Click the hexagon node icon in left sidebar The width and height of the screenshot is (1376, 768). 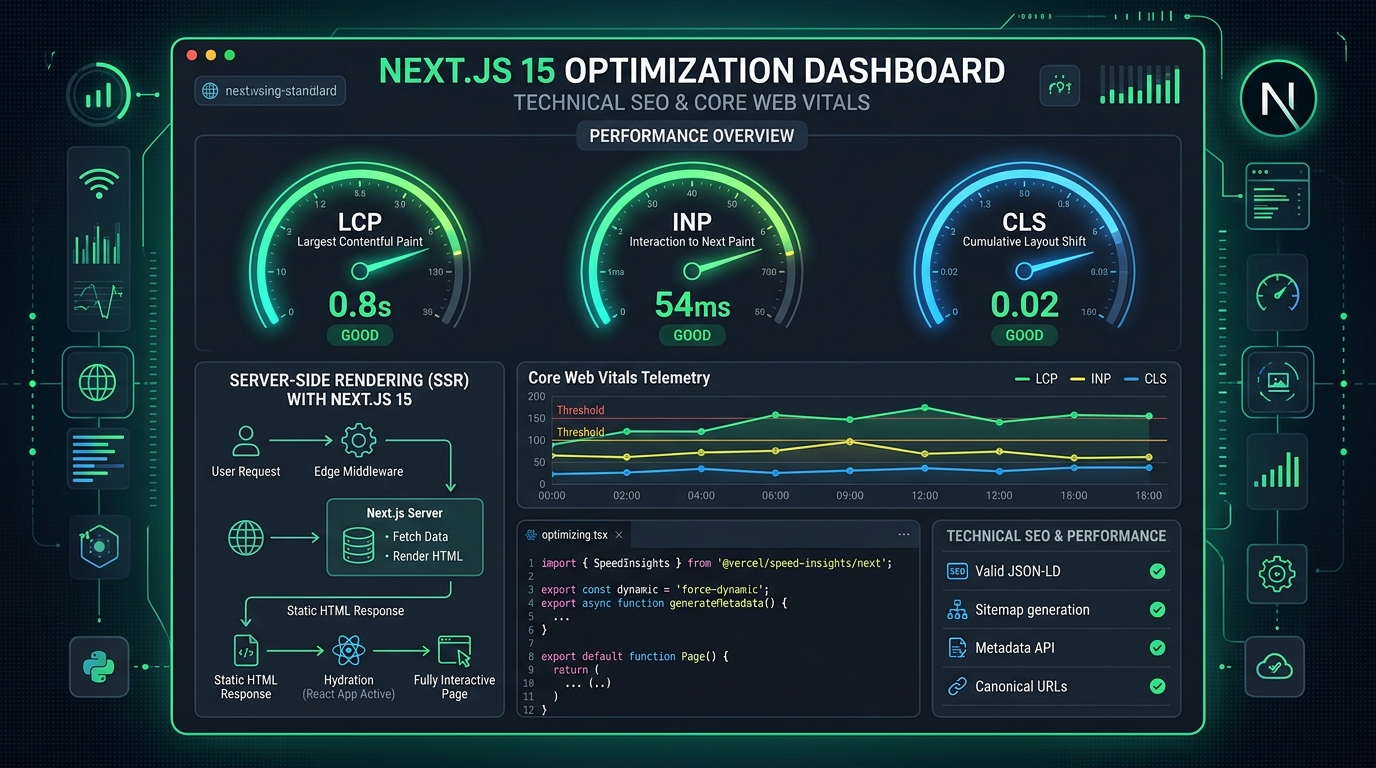[x=99, y=546]
